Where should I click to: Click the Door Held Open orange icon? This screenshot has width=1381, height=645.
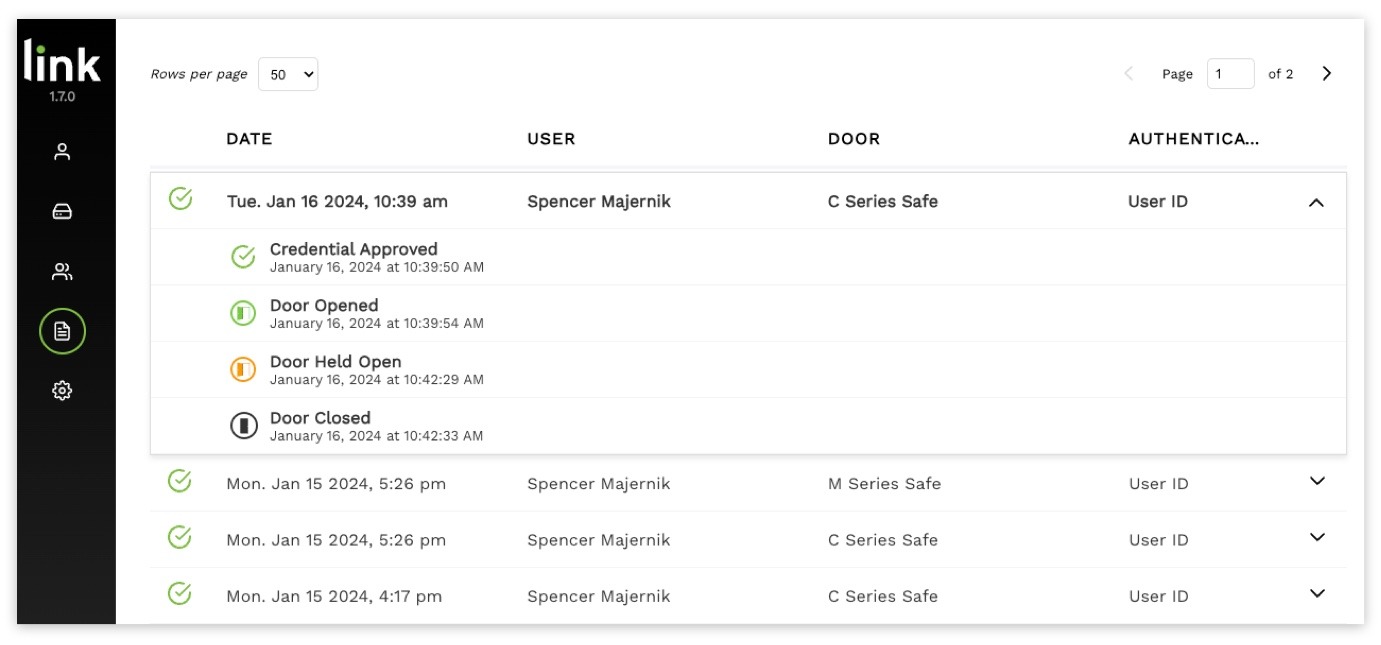click(x=243, y=370)
